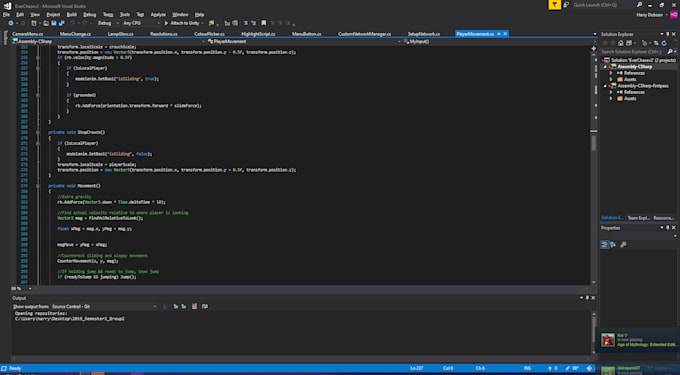Close the Output panel
This screenshot has height=375, width=680.
[x=593, y=298]
